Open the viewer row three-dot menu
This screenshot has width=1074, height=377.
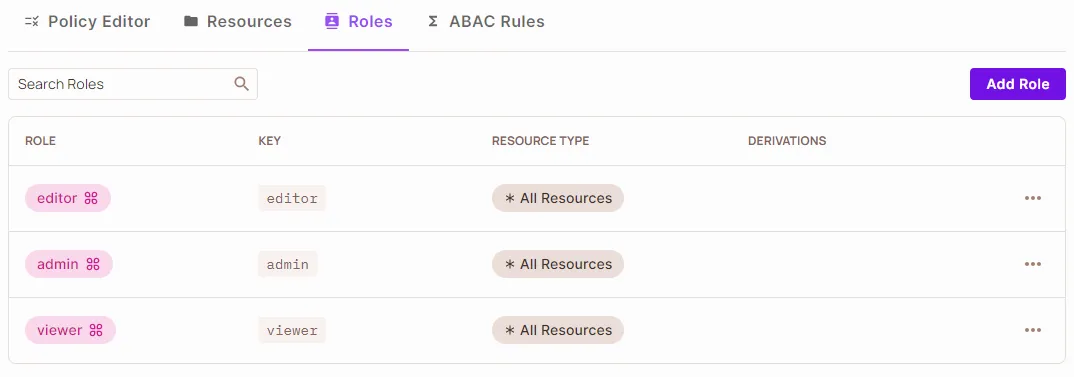click(1033, 330)
